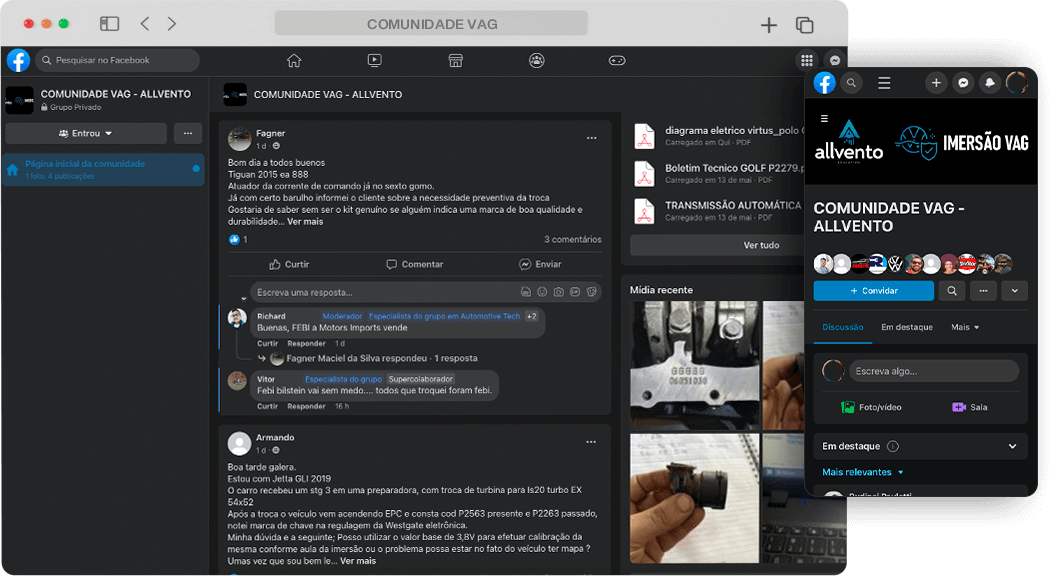Screen dimensions: 1056x576
Task: Open the hamburger menu in mobile window
Action: [884, 83]
